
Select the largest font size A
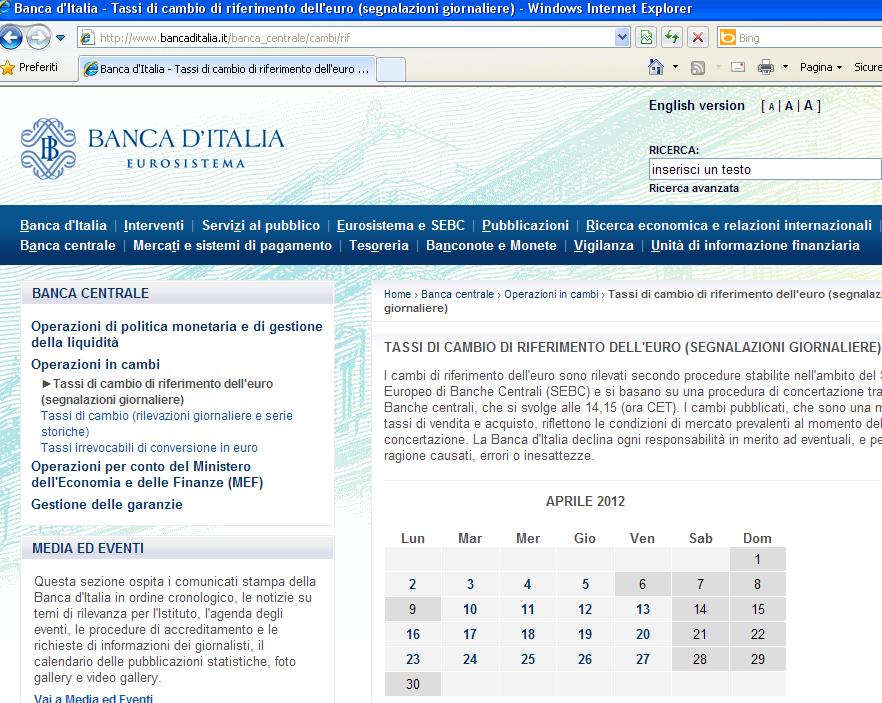(x=808, y=105)
